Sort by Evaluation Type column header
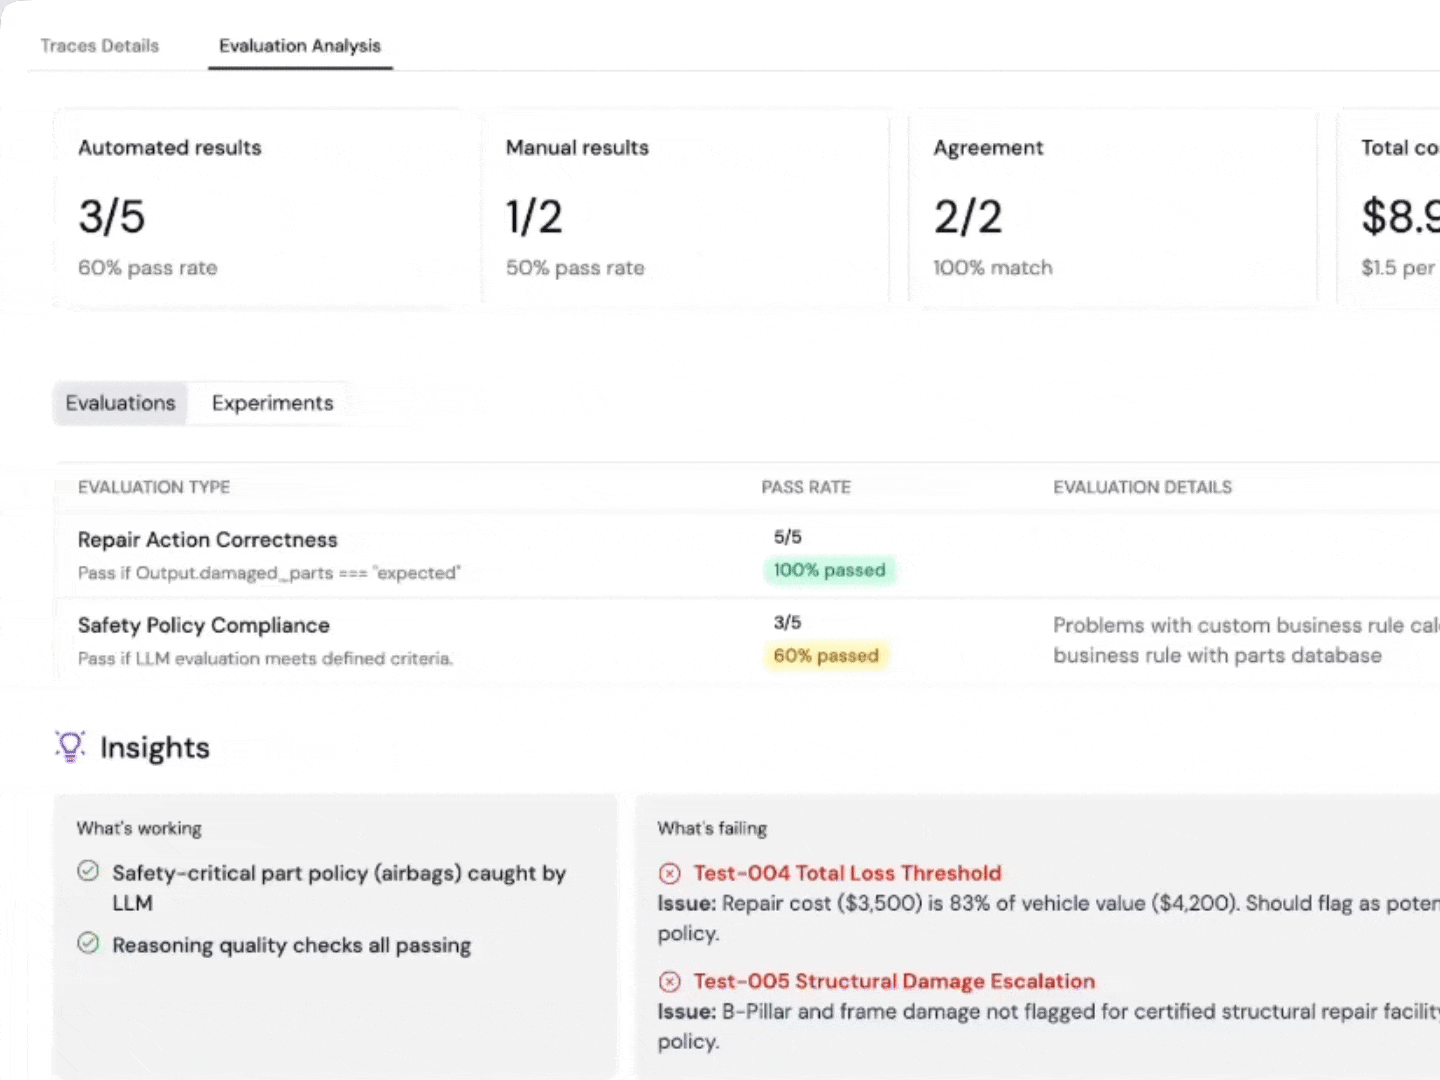Viewport: 1440px width, 1080px height. click(154, 487)
